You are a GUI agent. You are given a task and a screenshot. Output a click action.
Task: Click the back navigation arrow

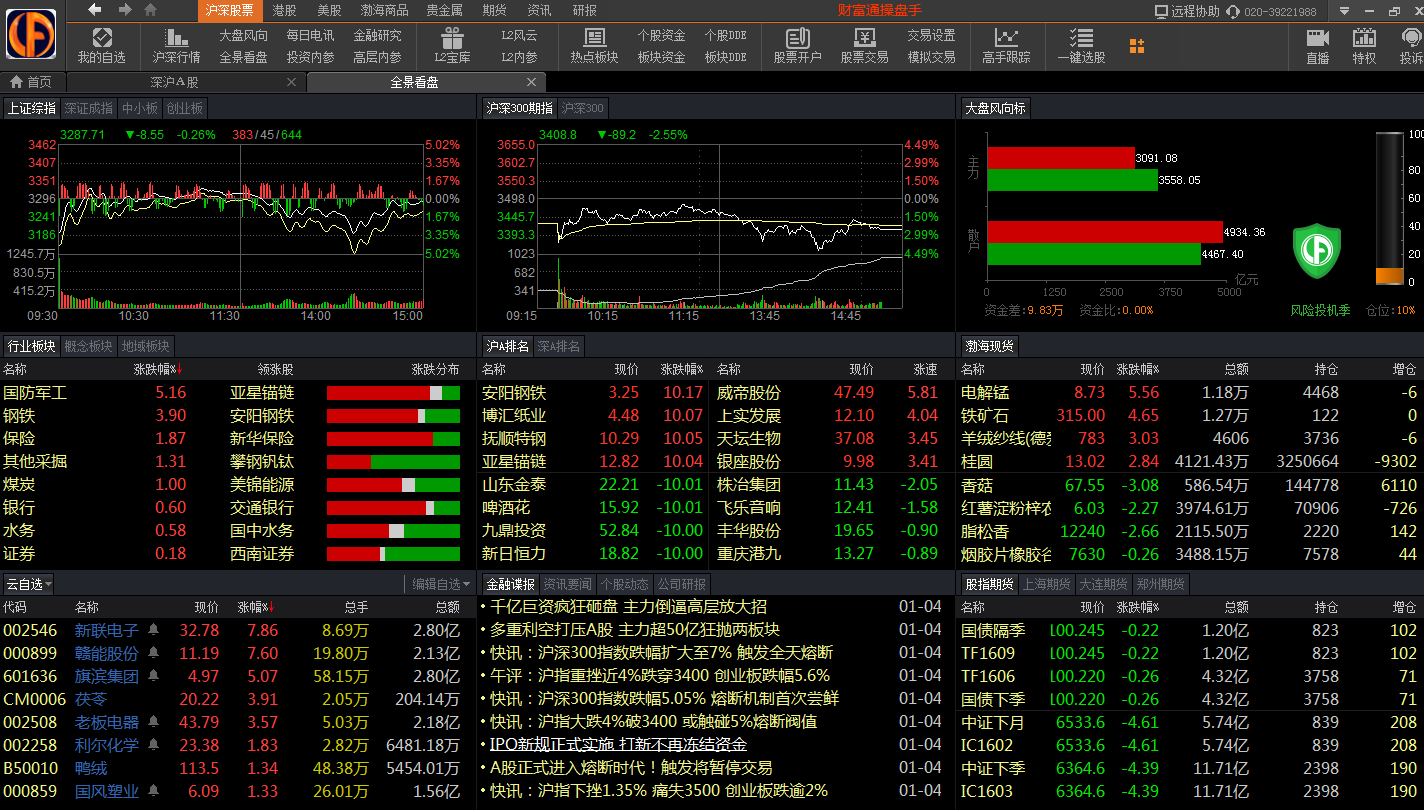click(95, 10)
